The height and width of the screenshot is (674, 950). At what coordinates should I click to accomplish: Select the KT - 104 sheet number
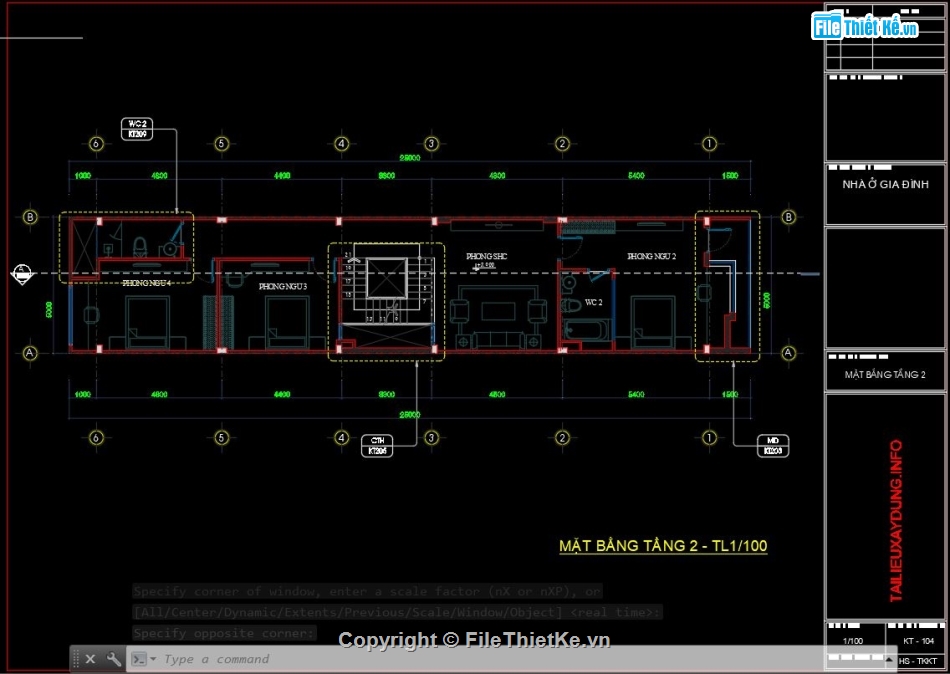(918, 641)
